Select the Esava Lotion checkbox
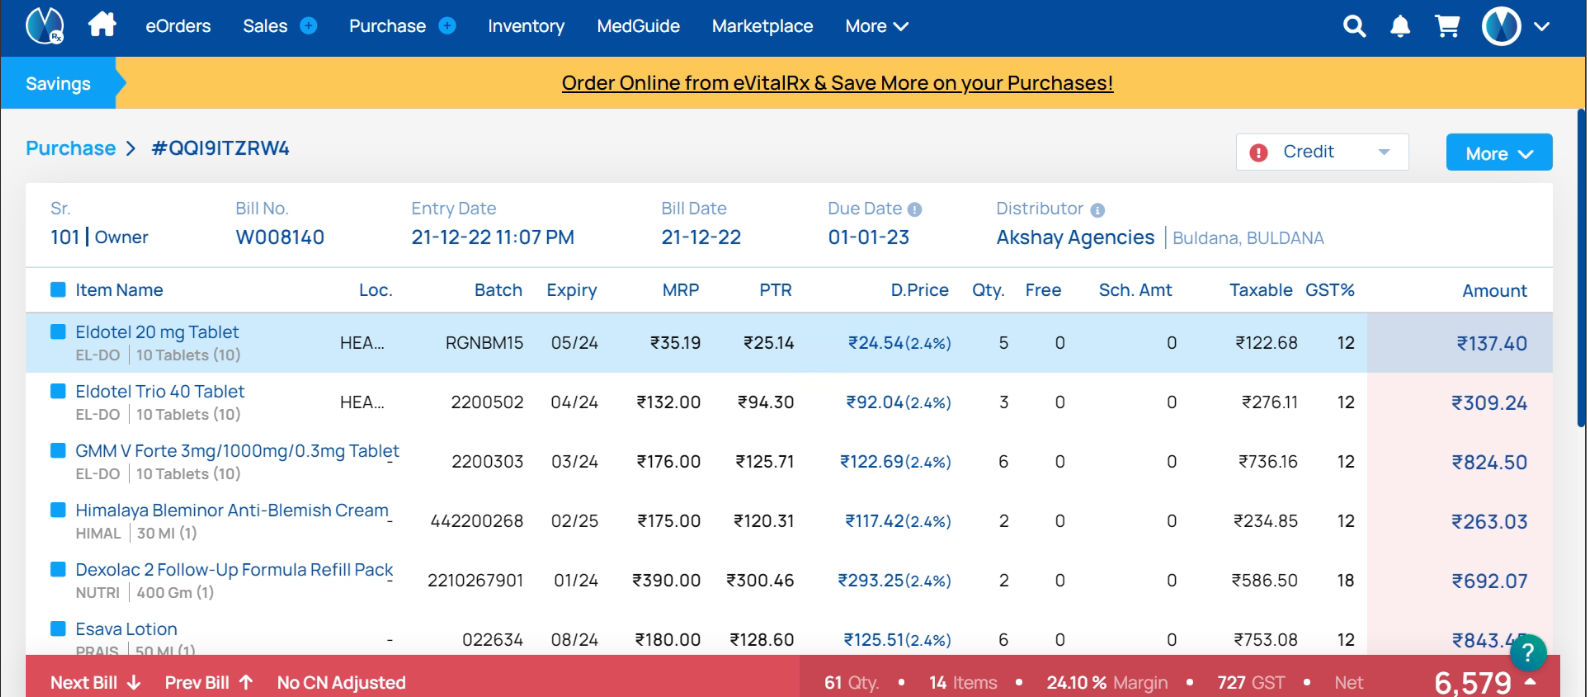This screenshot has width=1587, height=697. point(58,629)
